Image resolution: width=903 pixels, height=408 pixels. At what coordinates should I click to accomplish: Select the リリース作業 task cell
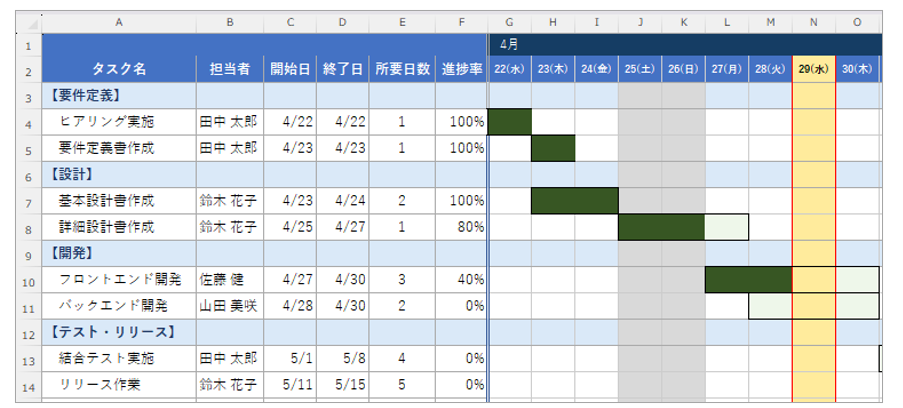click(x=119, y=385)
